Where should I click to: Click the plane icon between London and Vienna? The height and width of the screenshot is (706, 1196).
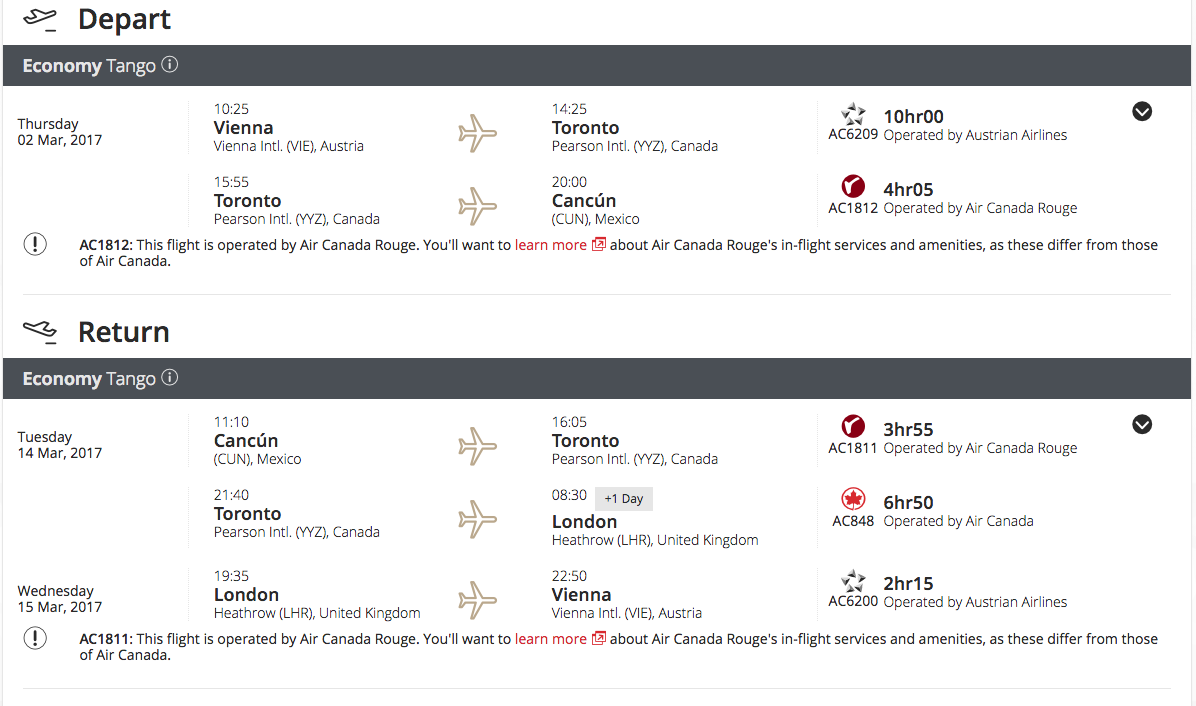[x=477, y=600]
